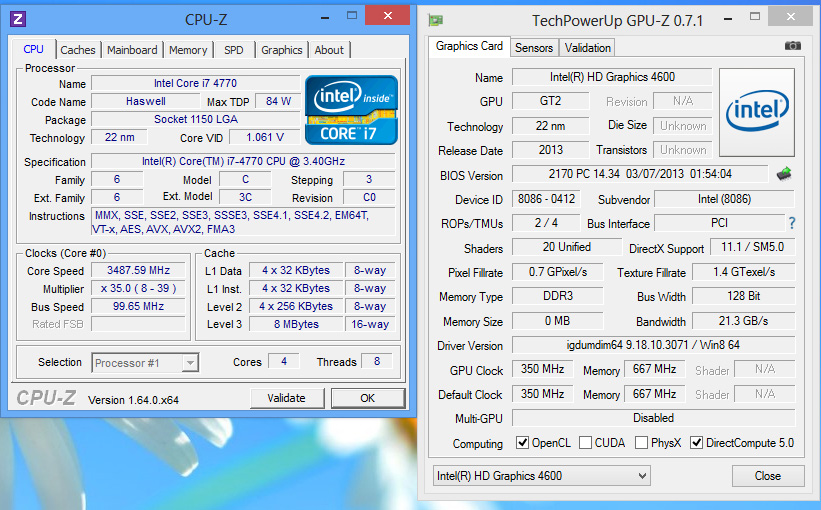The image size is (821, 510).
Task: Click the Code Name value Haswell
Action: point(146,101)
